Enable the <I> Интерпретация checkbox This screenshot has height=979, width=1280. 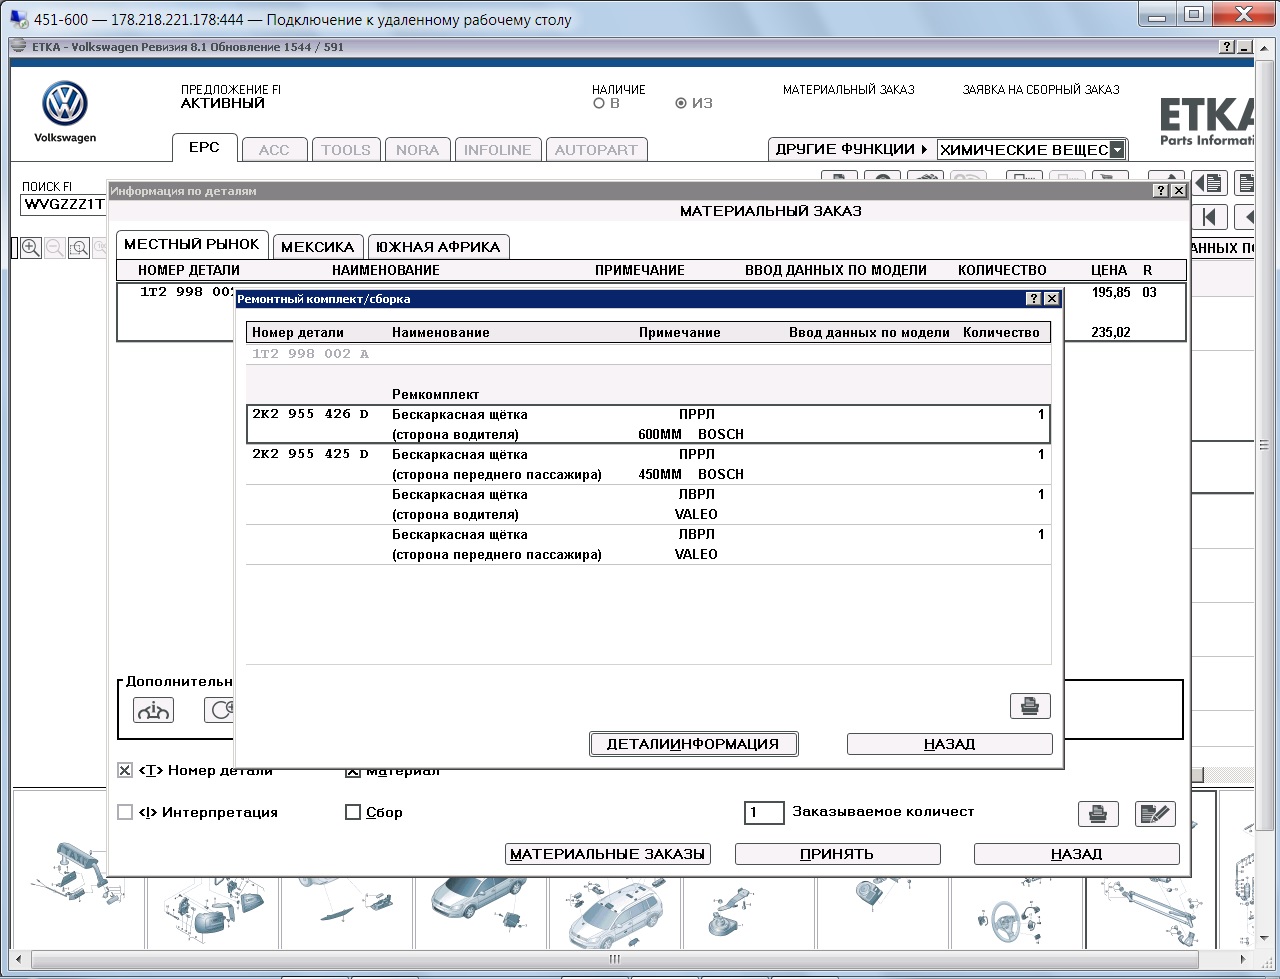tap(125, 813)
